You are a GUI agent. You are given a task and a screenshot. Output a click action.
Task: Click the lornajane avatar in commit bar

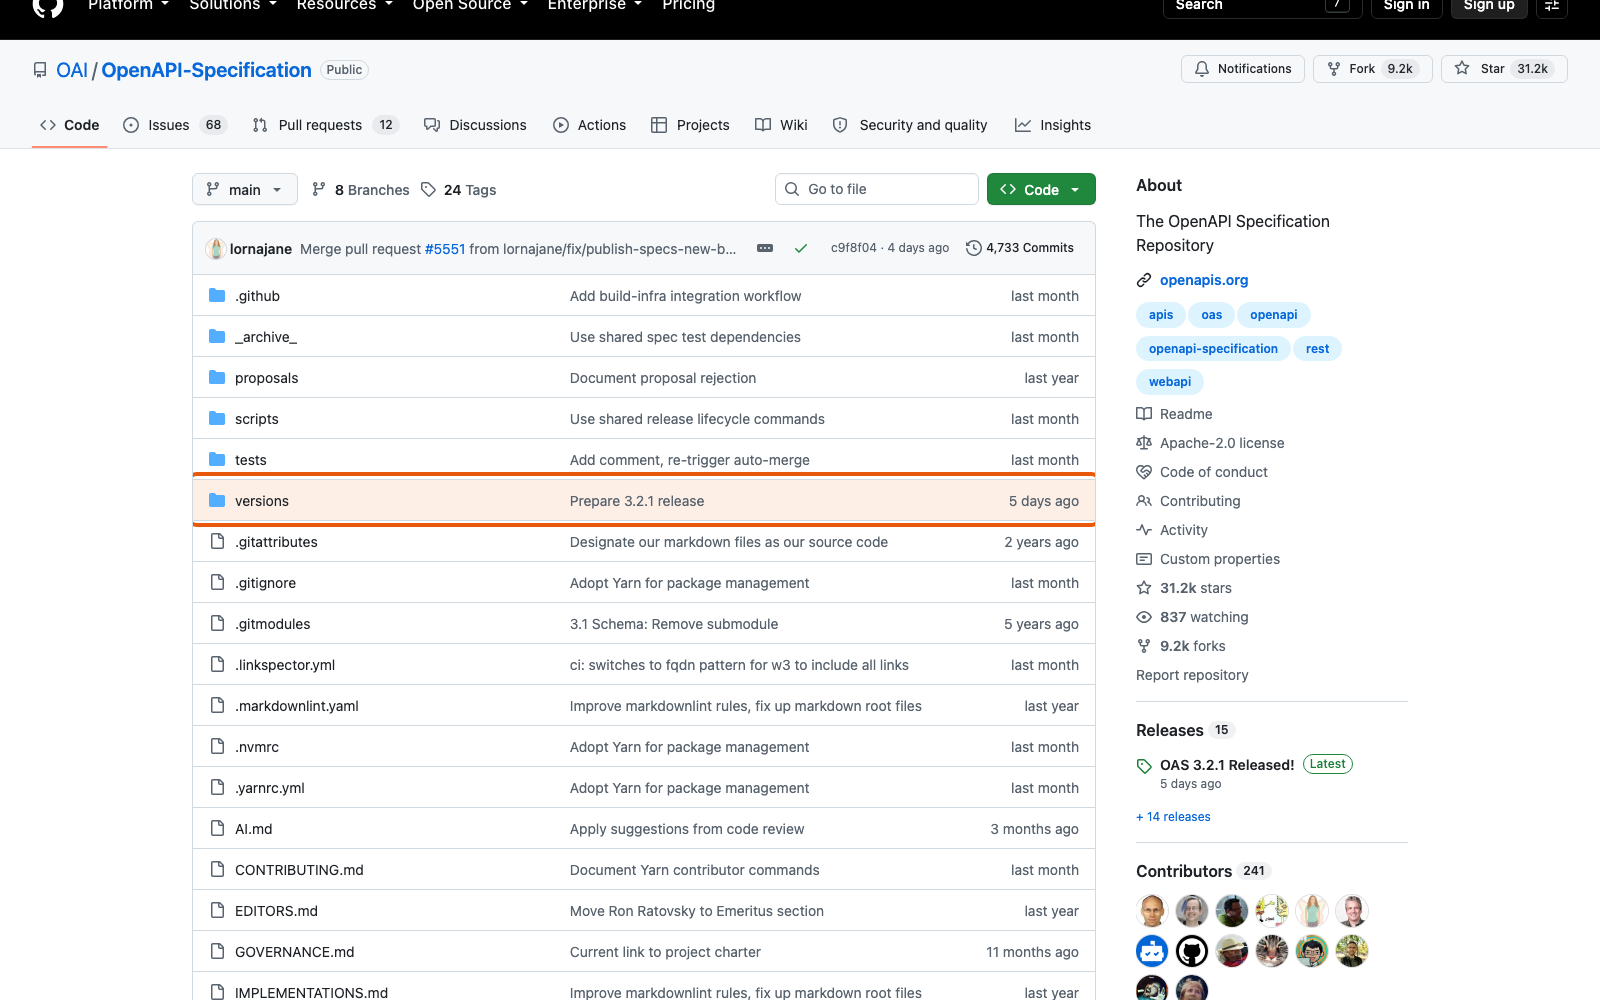pyautogui.click(x=215, y=248)
